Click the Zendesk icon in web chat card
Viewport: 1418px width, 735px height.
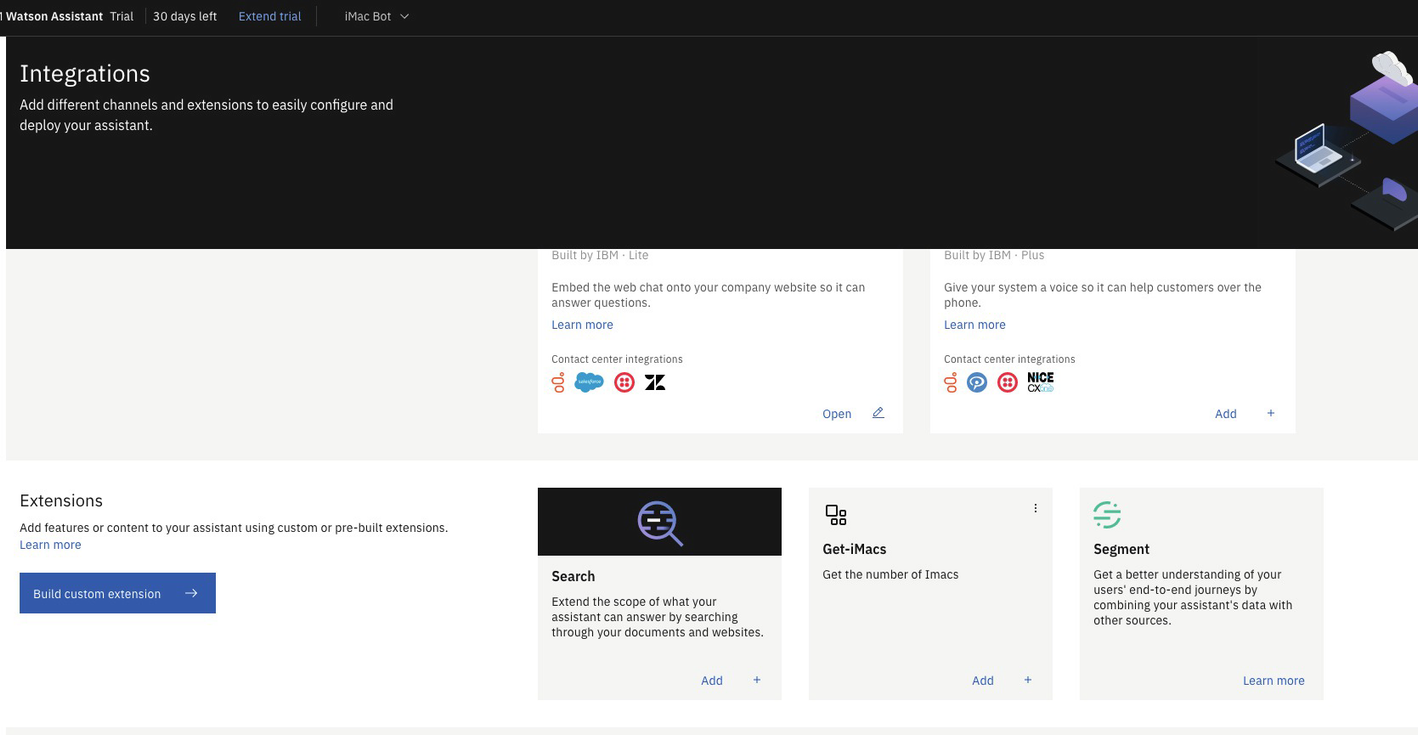(655, 383)
